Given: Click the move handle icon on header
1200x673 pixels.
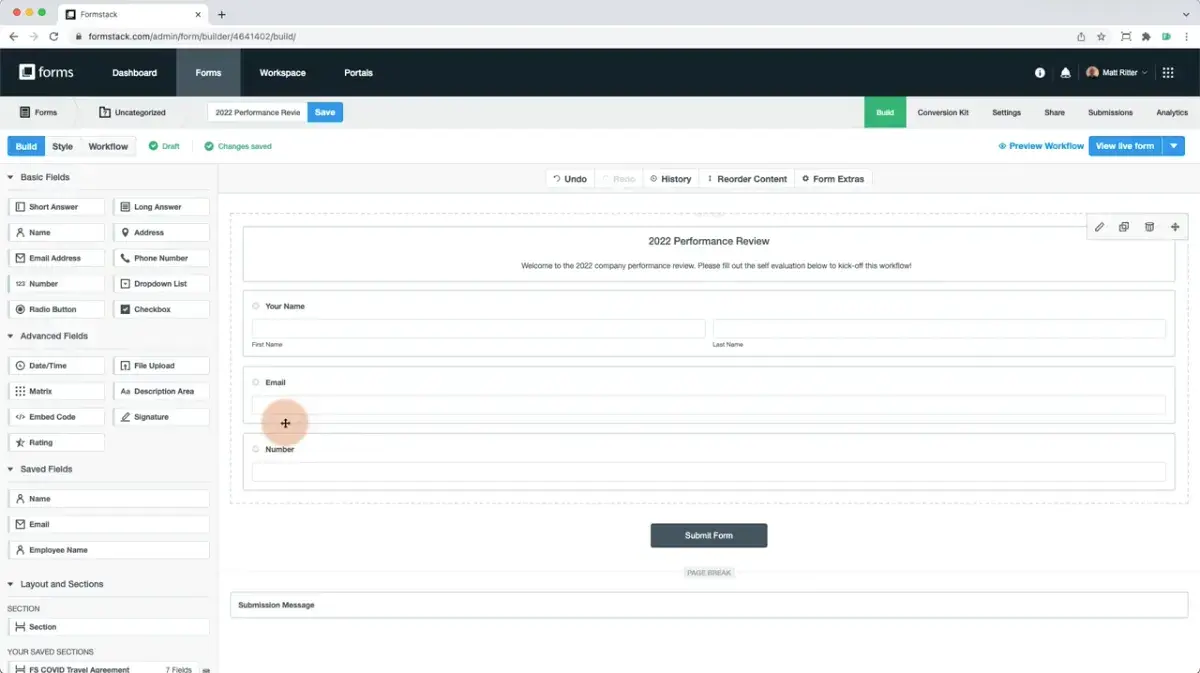Looking at the screenshot, I should [1175, 227].
